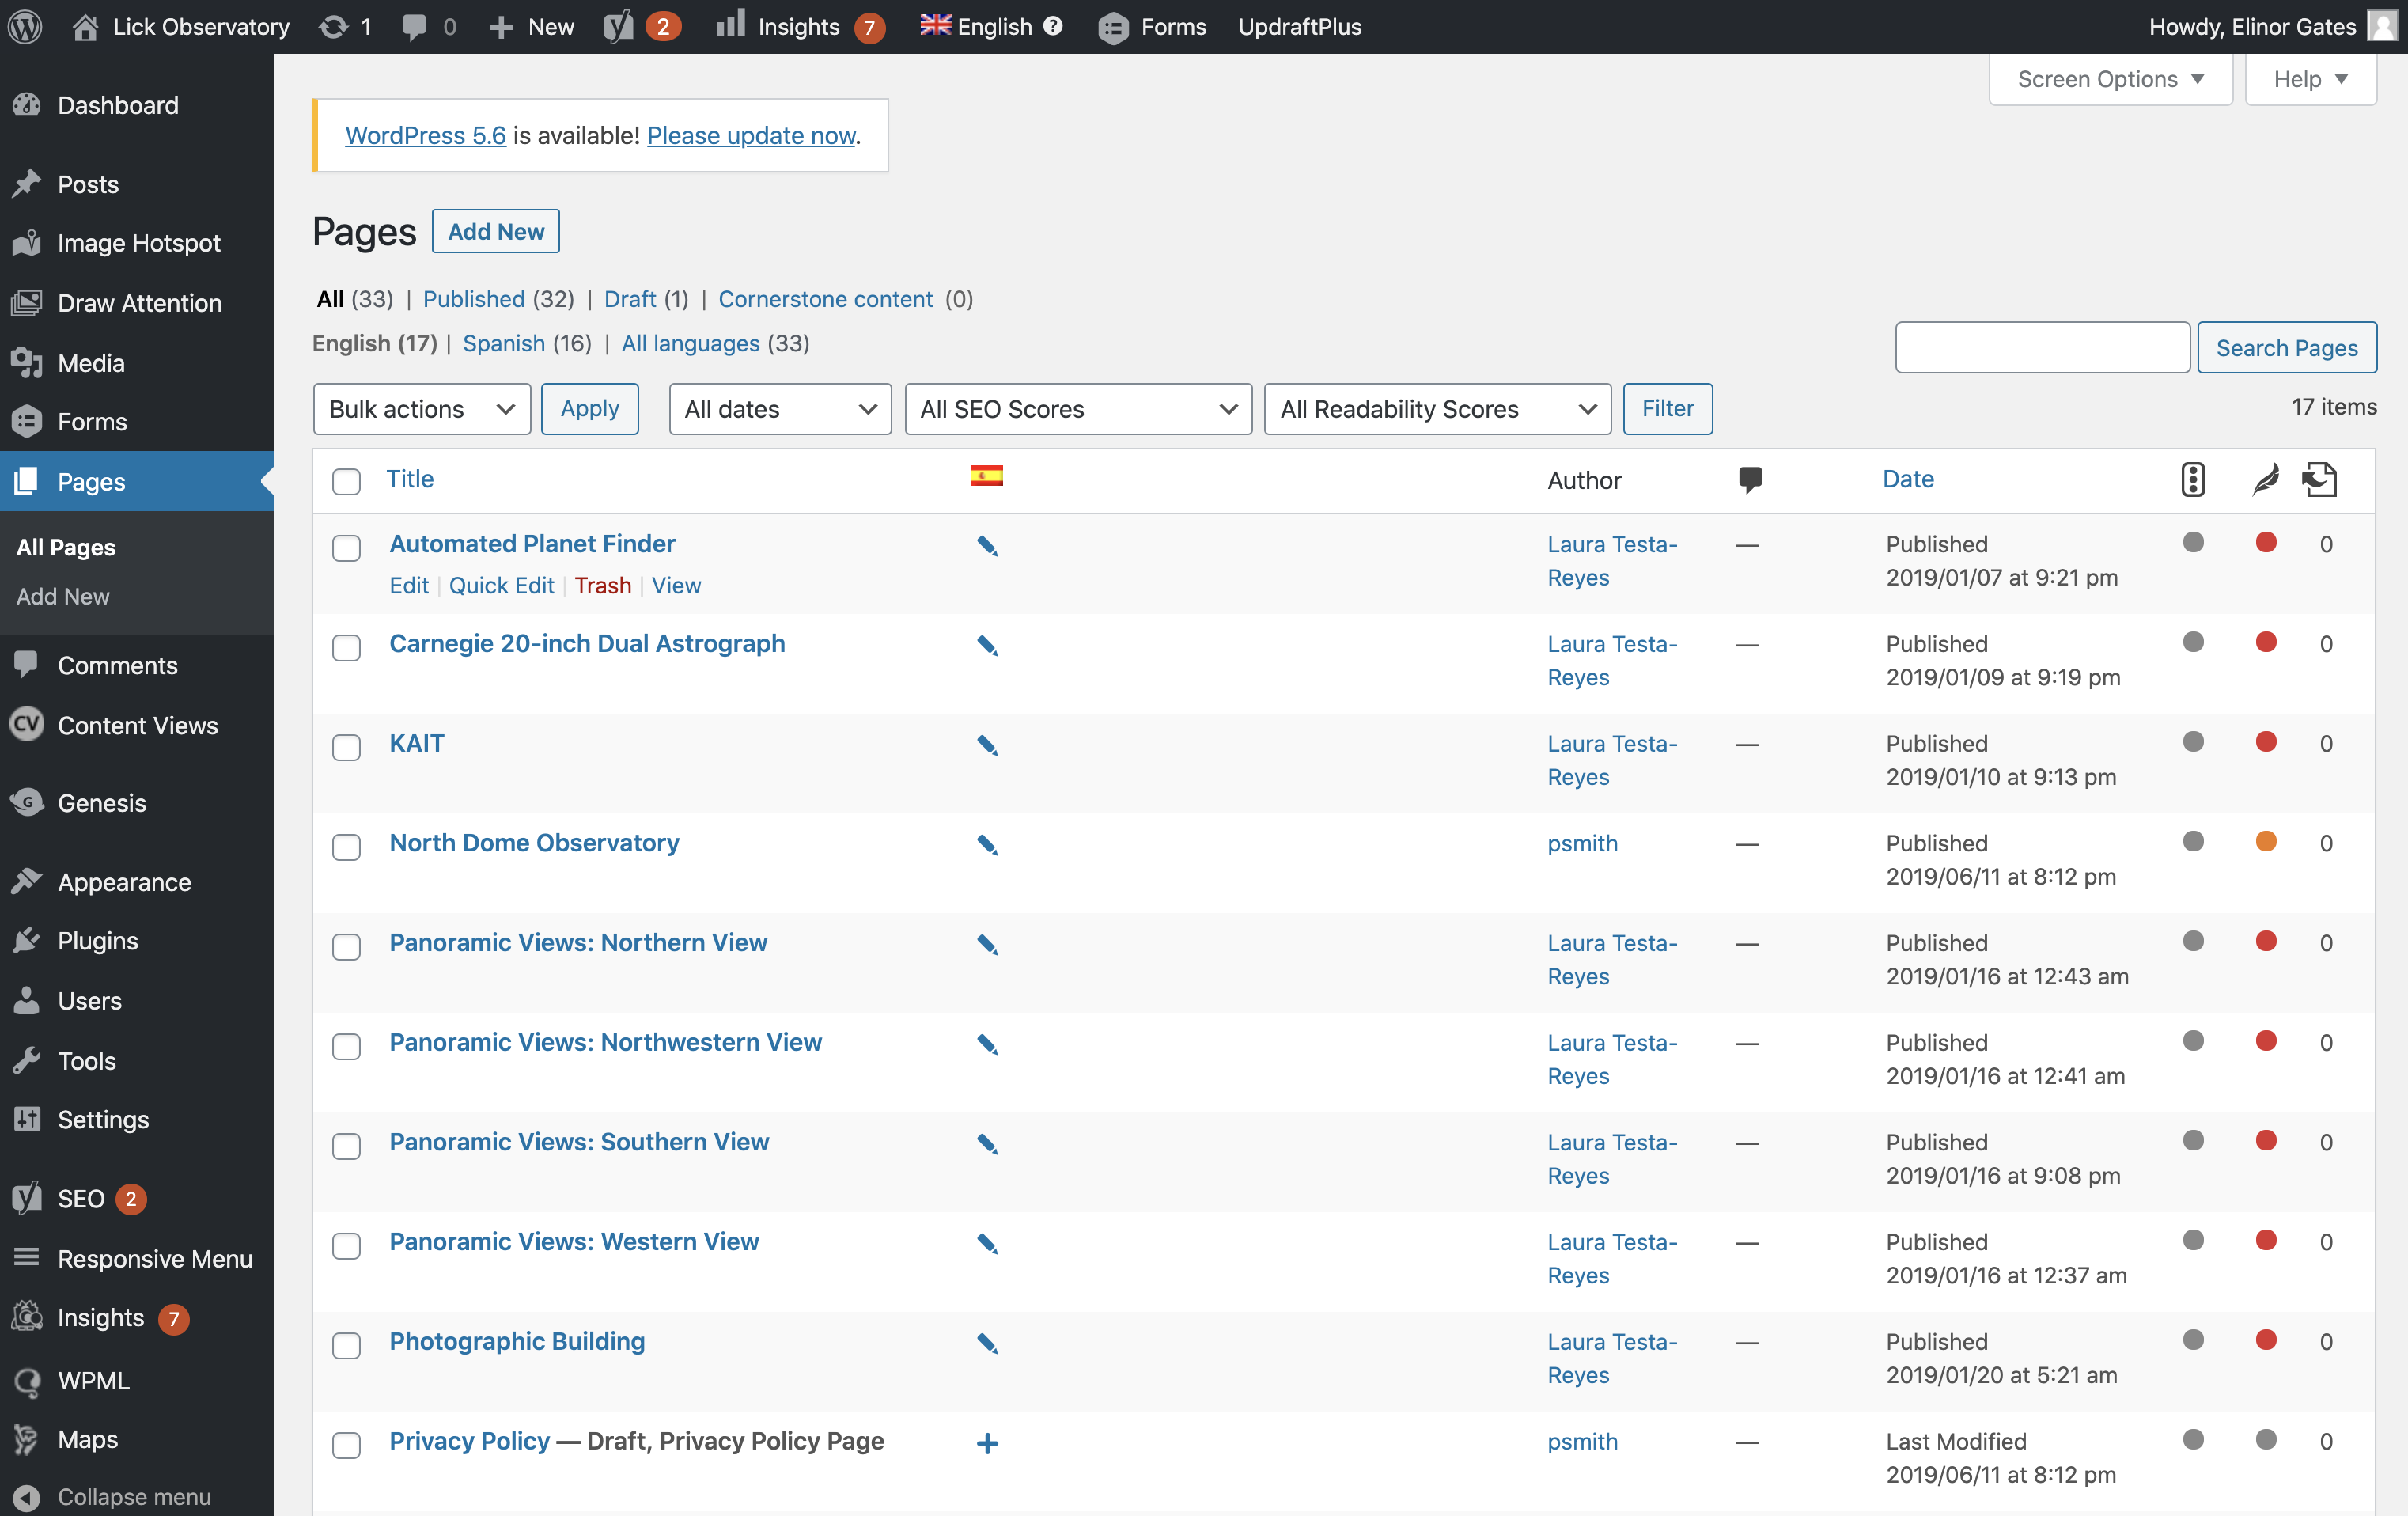Viewport: 2408px width, 1516px height.
Task: Open Lick Observatory site home icon
Action: click(85, 27)
